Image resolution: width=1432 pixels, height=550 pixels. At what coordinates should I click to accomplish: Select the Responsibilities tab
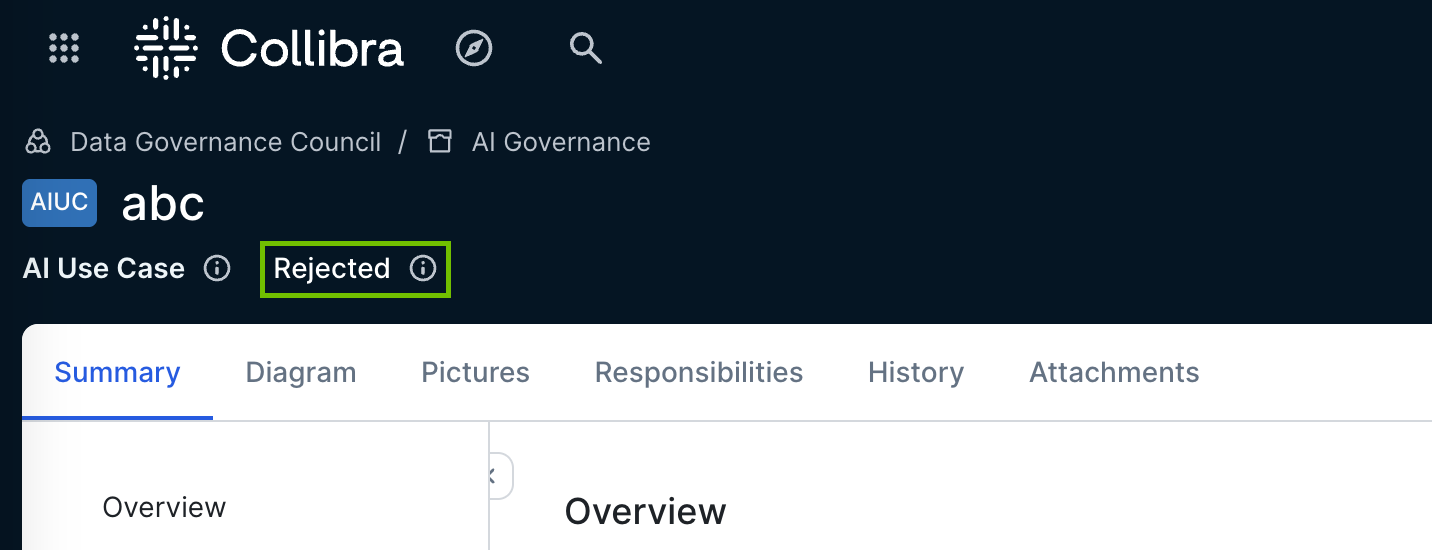coord(699,373)
